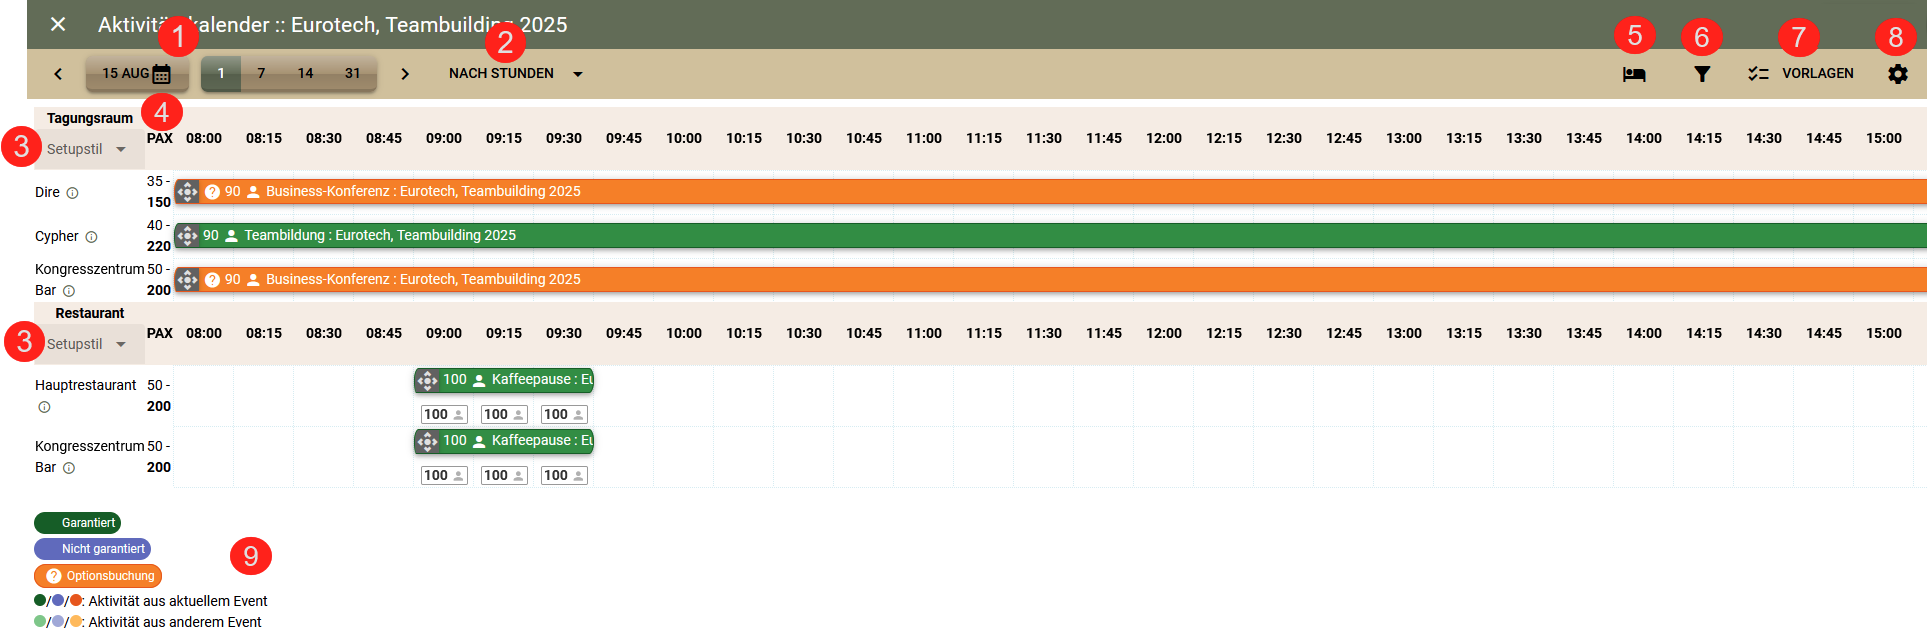
Task: Click PAX column header under Tagungsraum
Action: point(160,138)
